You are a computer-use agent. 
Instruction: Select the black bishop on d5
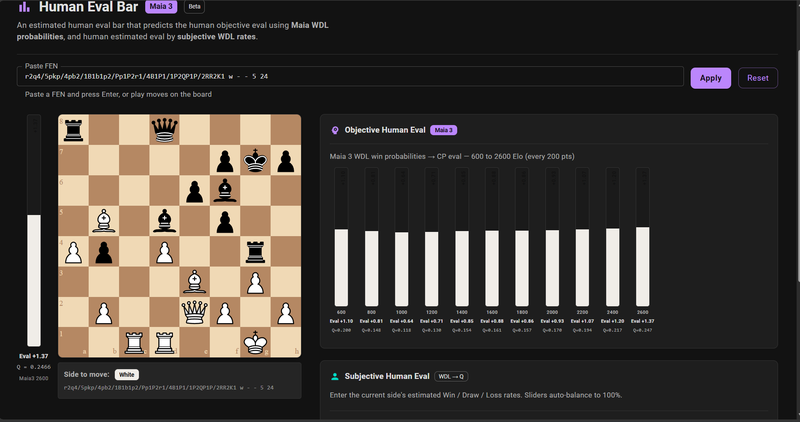163,219
